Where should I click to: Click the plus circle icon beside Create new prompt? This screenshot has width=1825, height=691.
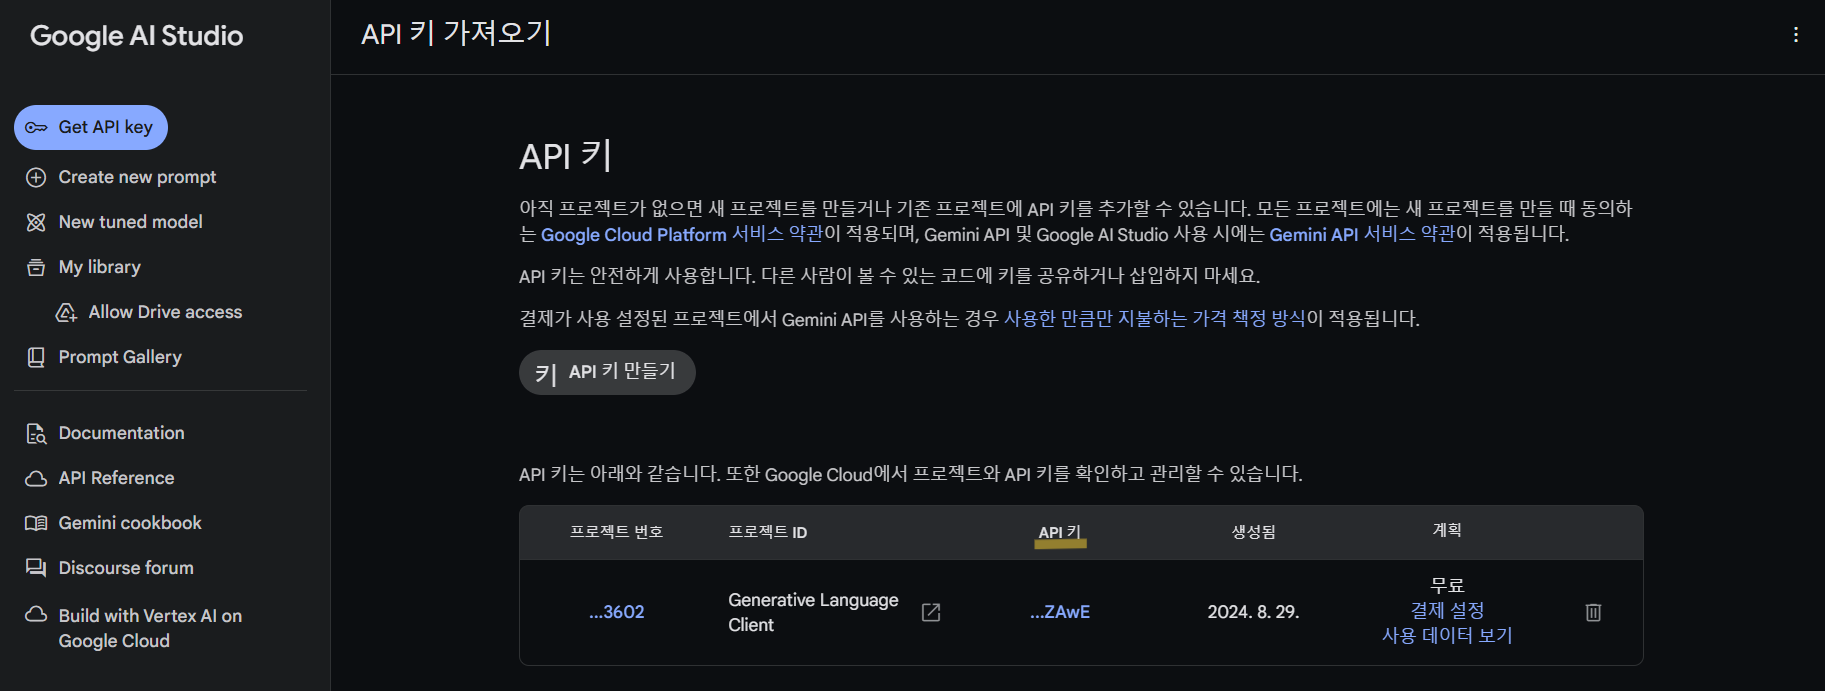(x=36, y=177)
